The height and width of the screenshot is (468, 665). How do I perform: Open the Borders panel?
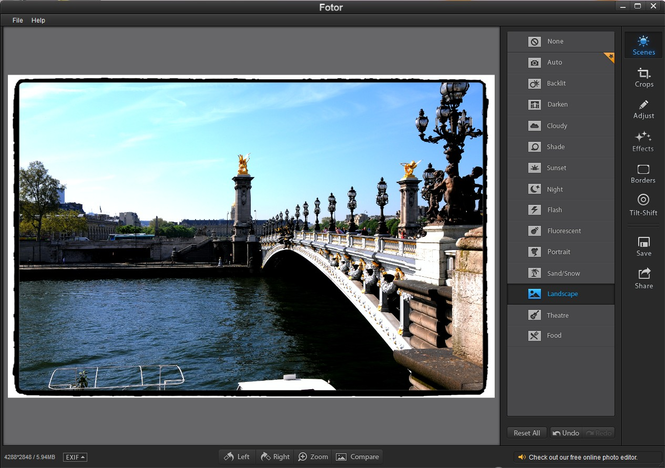pos(643,174)
